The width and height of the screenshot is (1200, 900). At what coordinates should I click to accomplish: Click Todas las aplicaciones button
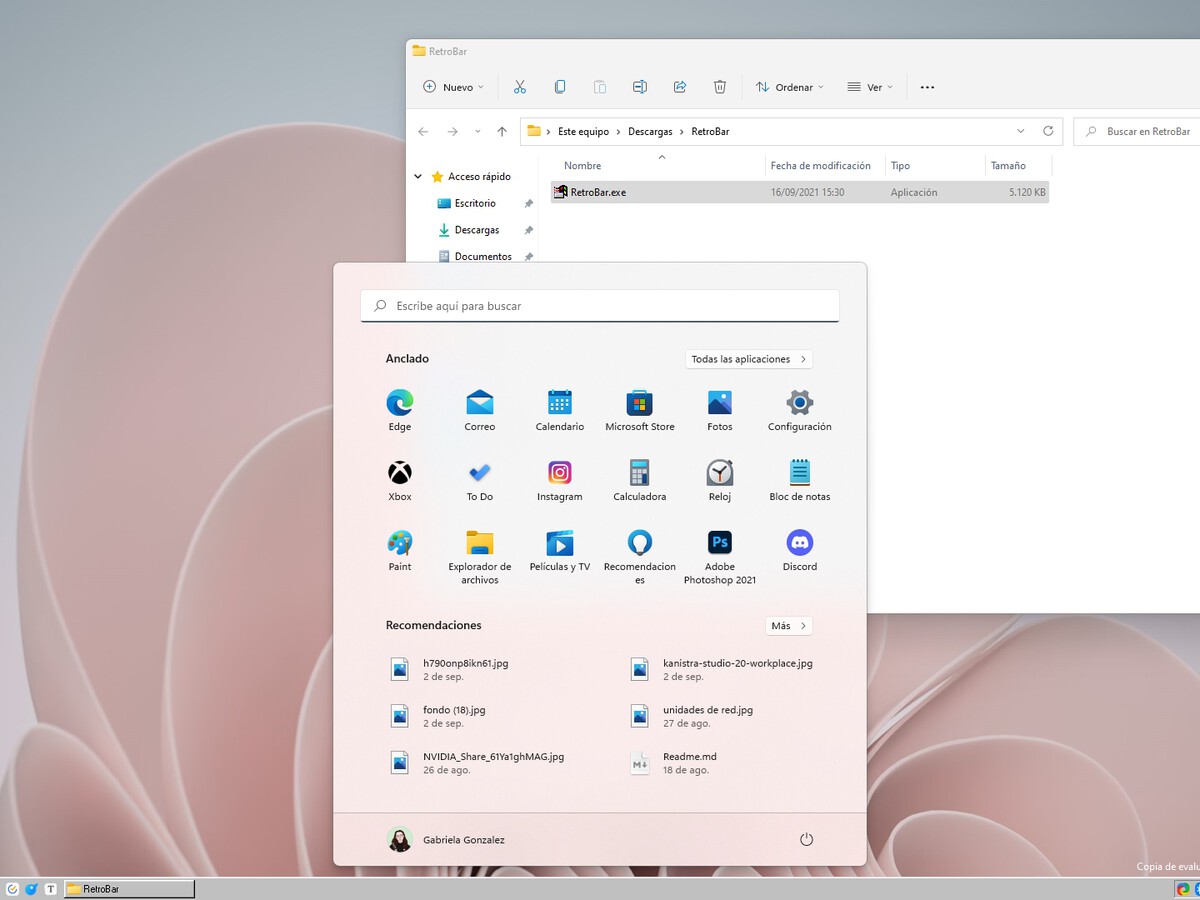point(749,359)
